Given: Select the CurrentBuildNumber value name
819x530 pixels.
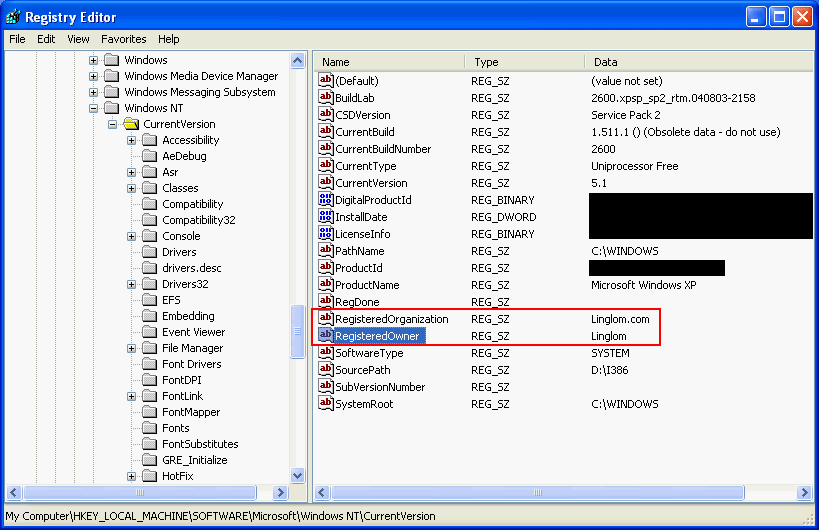Looking at the screenshot, I should [383, 149].
